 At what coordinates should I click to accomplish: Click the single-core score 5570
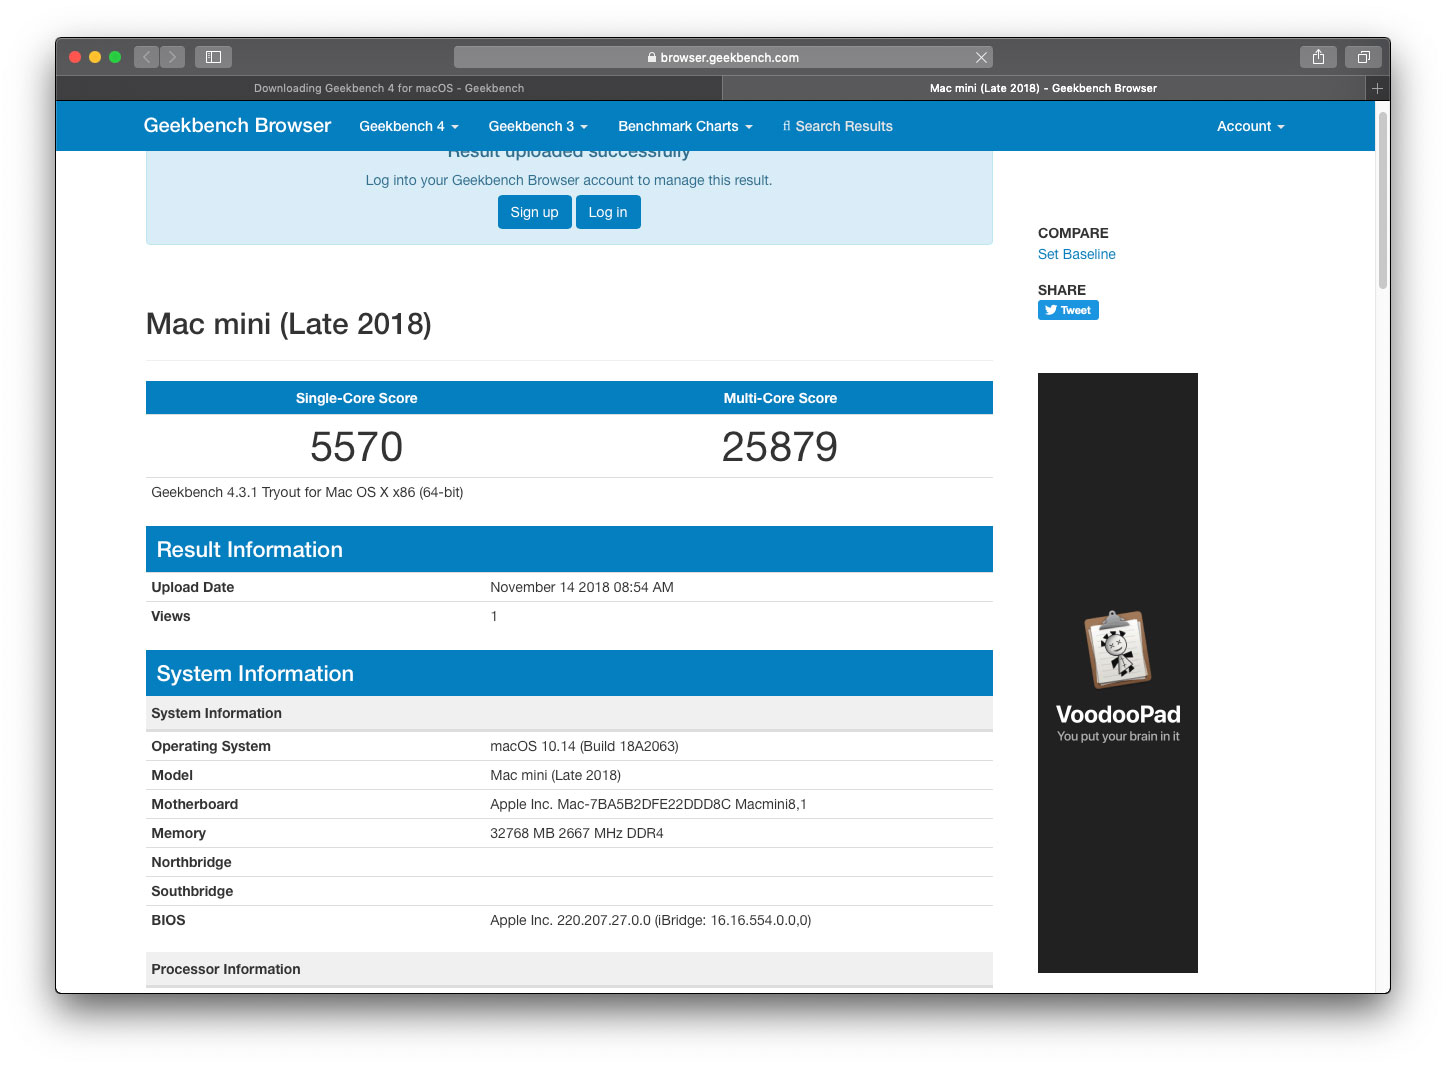(357, 447)
